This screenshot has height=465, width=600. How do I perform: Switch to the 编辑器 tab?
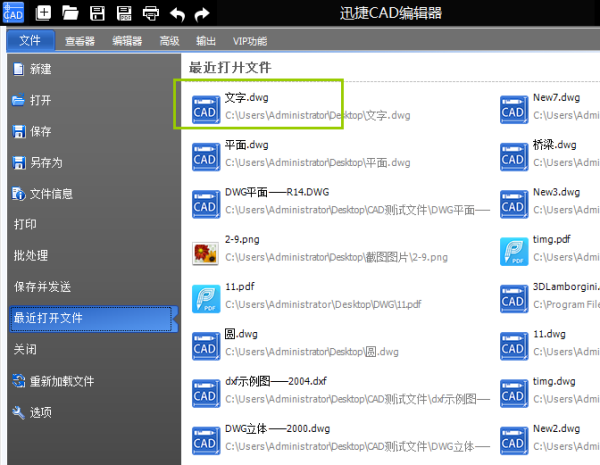tap(127, 41)
